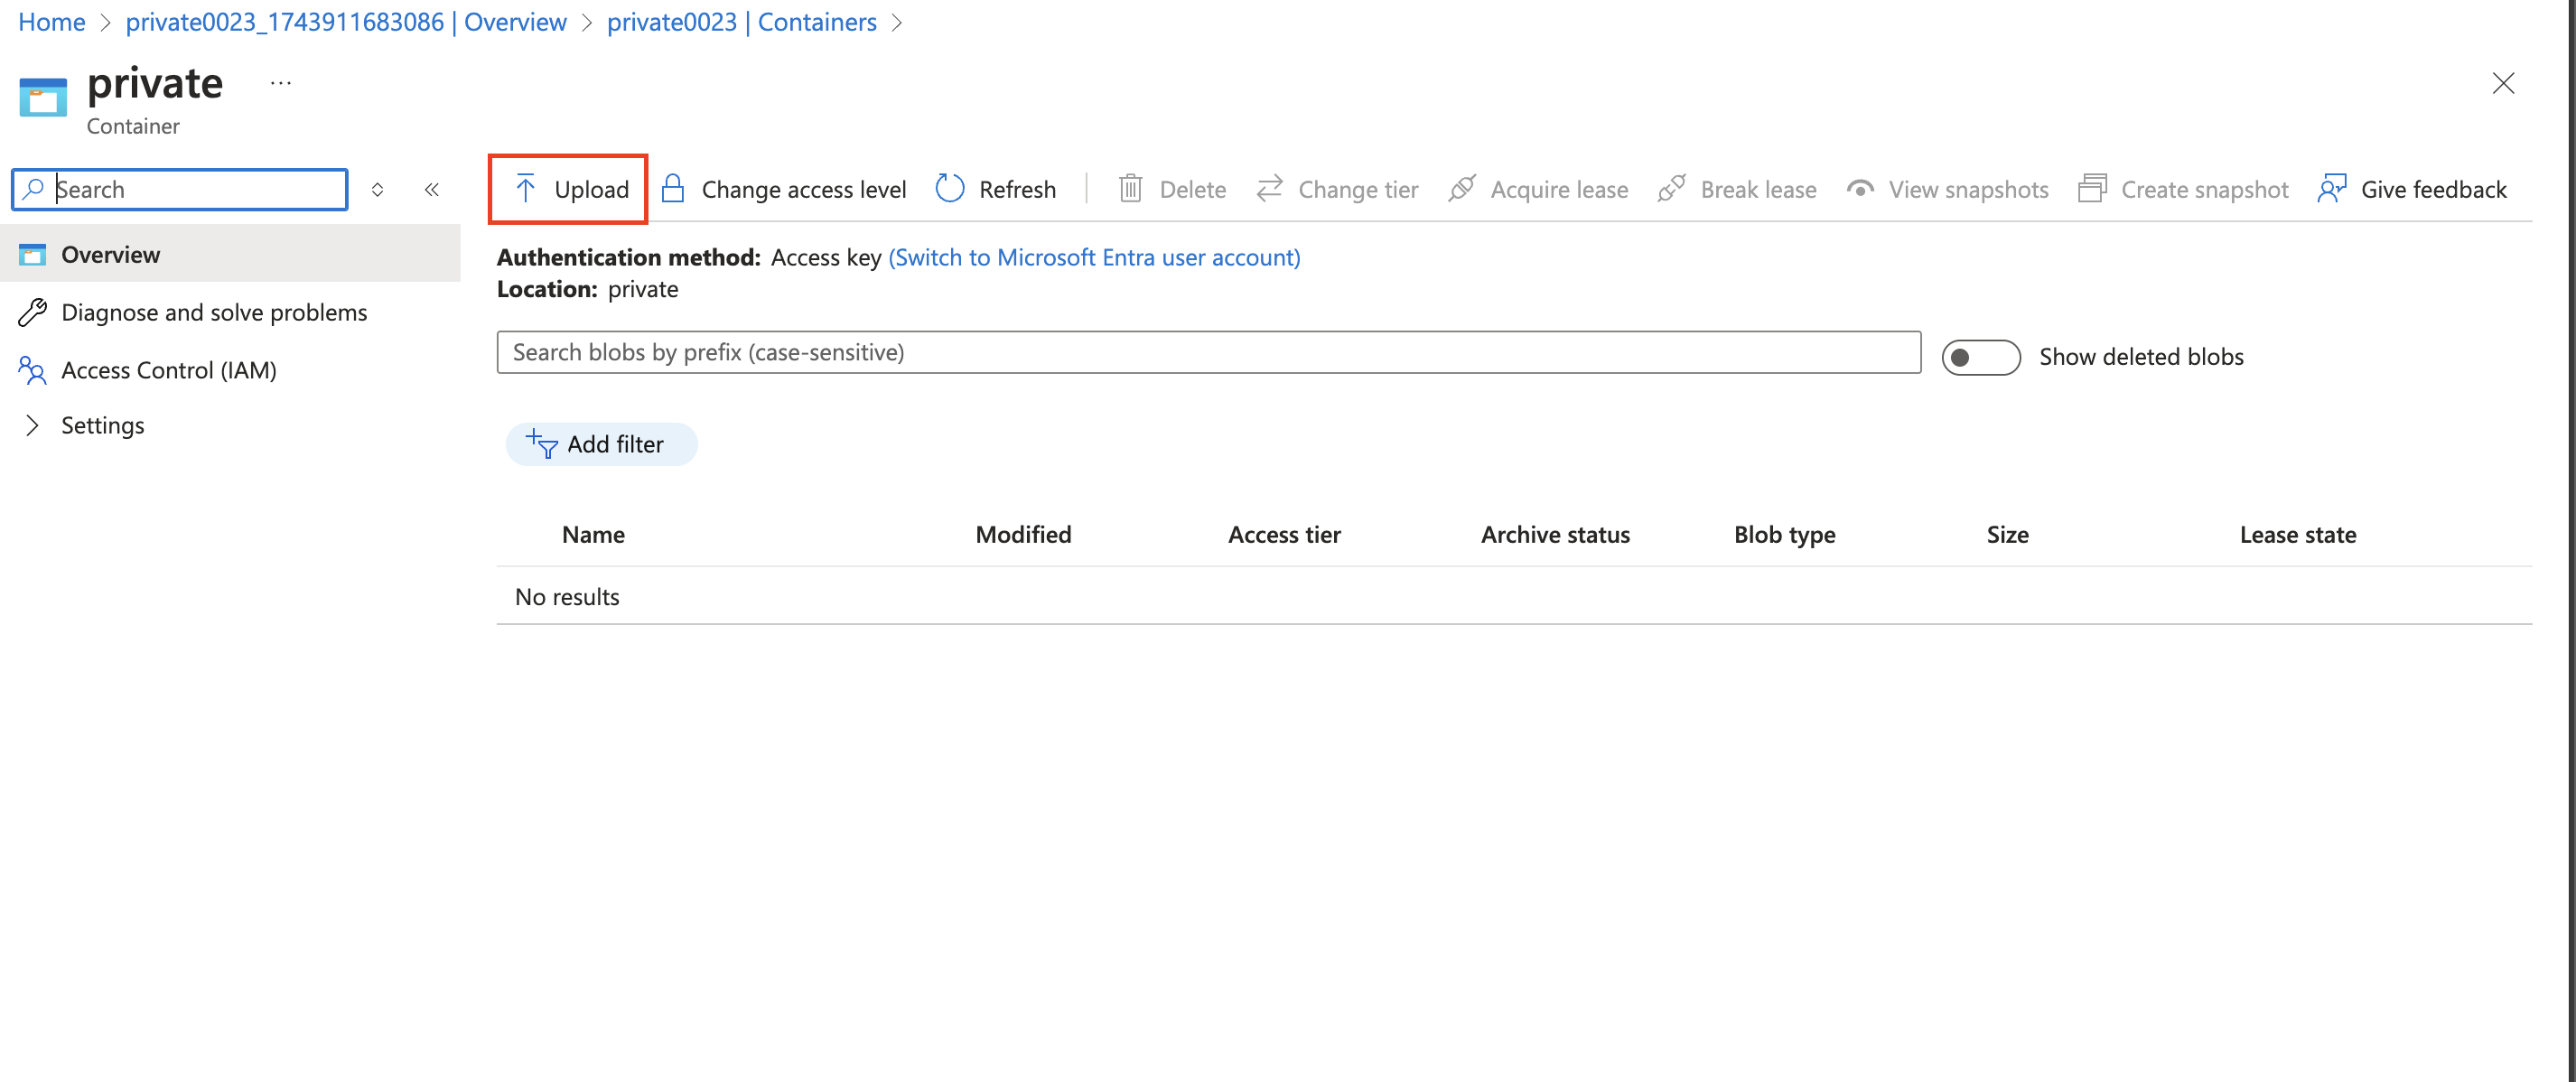The width and height of the screenshot is (2576, 1082).
Task: Click the Break lease icon
Action: tap(1671, 189)
